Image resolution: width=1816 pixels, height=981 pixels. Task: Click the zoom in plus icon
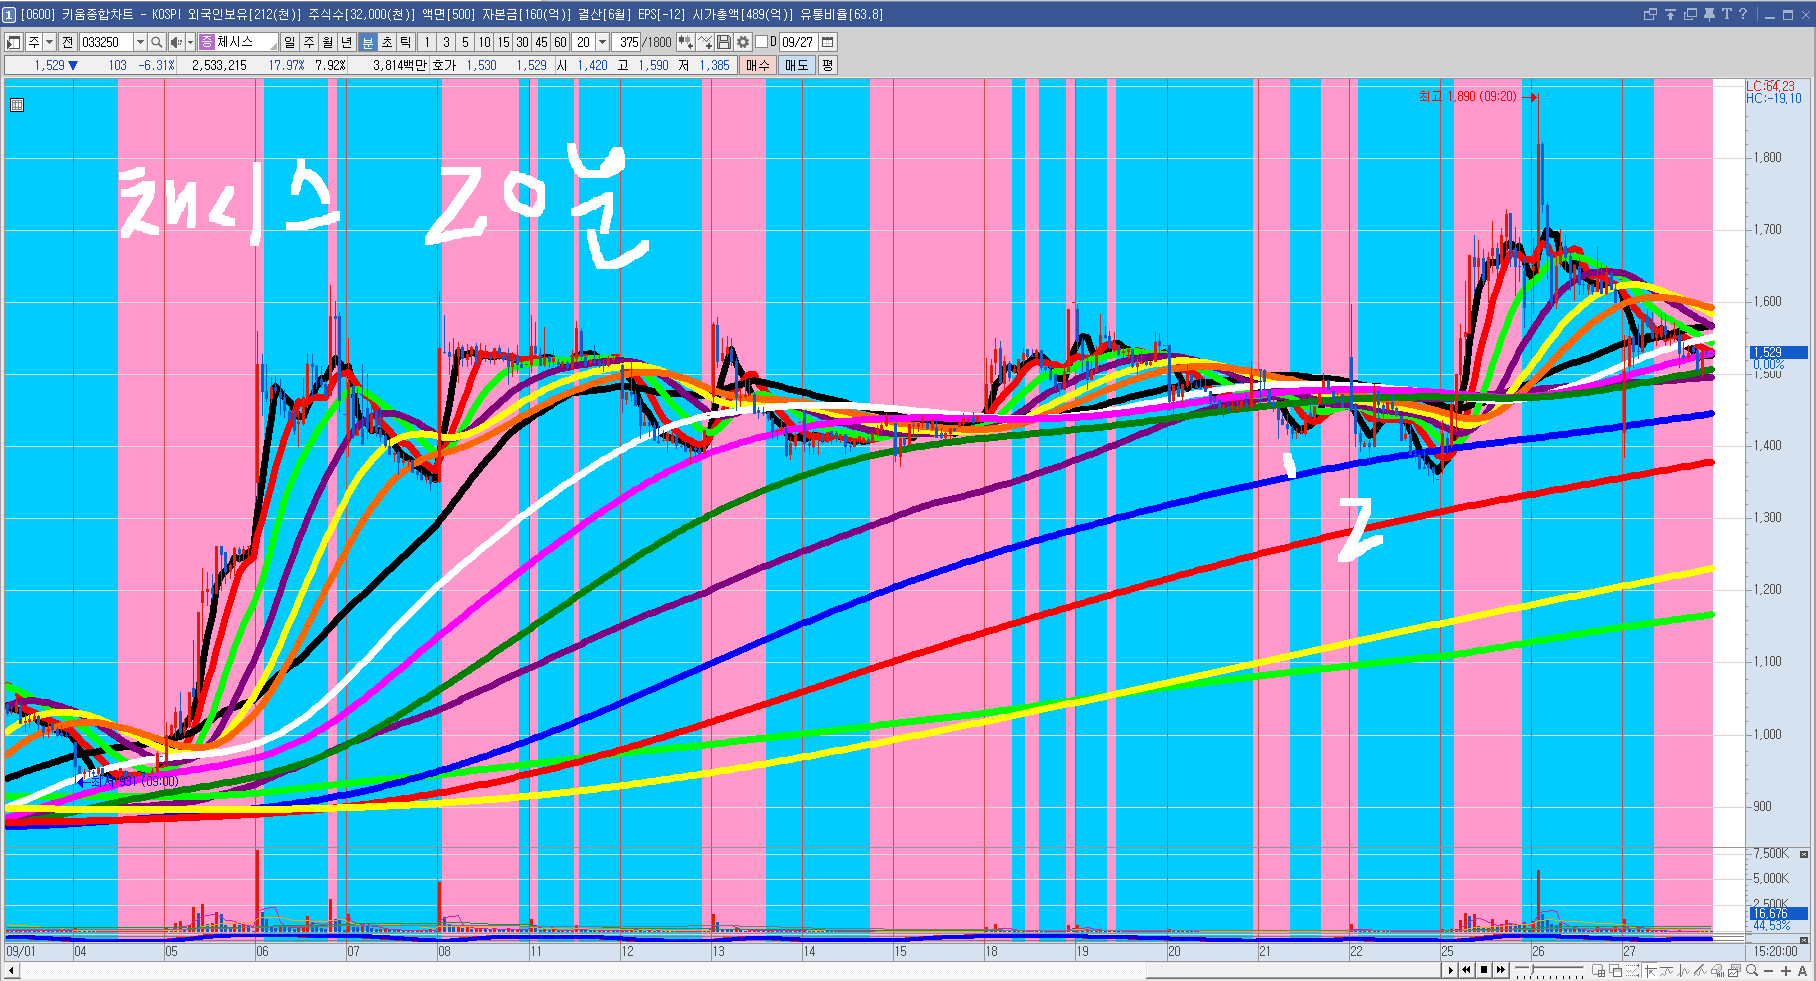click(x=1786, y=971)
